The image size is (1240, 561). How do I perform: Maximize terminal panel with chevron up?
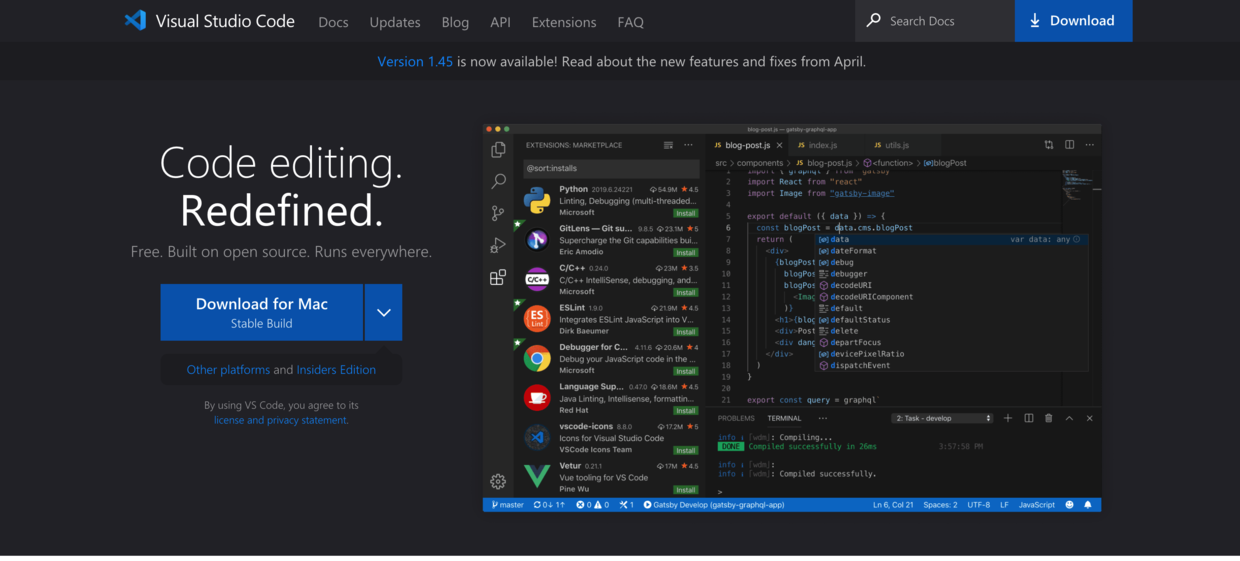pyautogui.click(x=1069, y=418)
